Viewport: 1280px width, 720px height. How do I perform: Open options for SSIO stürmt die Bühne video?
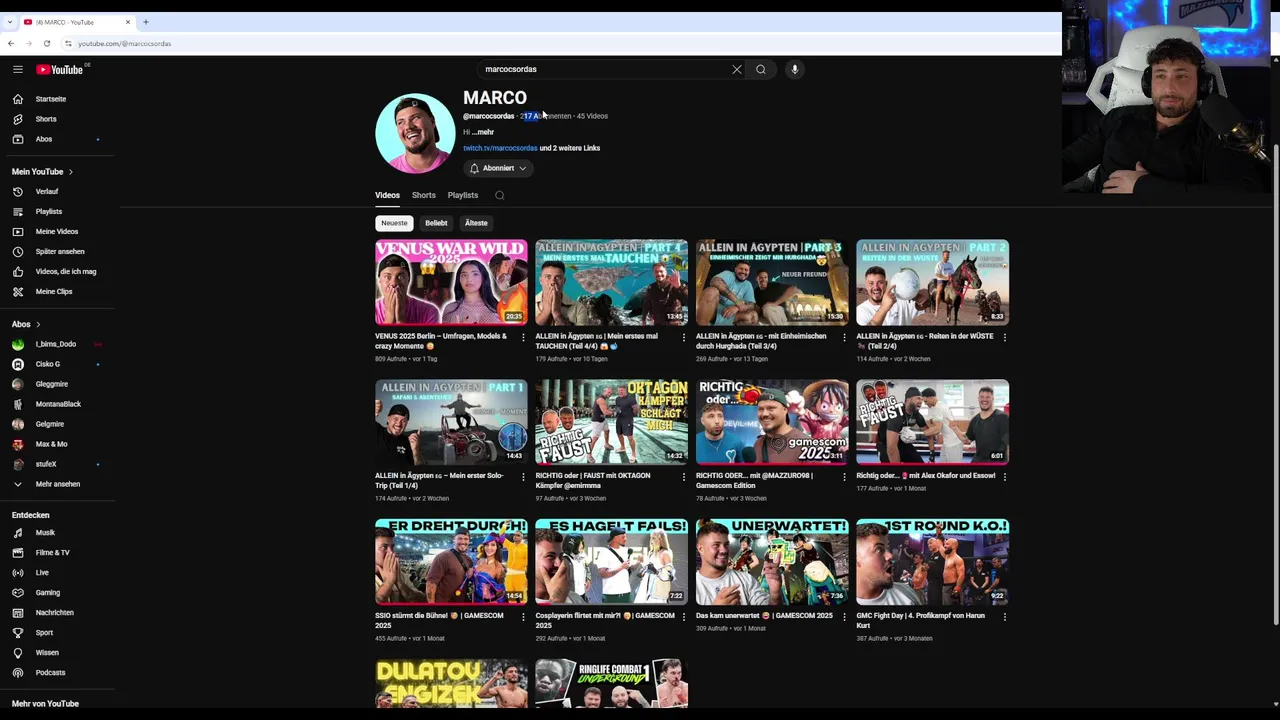pyautogui.click(x=523, y=617)
